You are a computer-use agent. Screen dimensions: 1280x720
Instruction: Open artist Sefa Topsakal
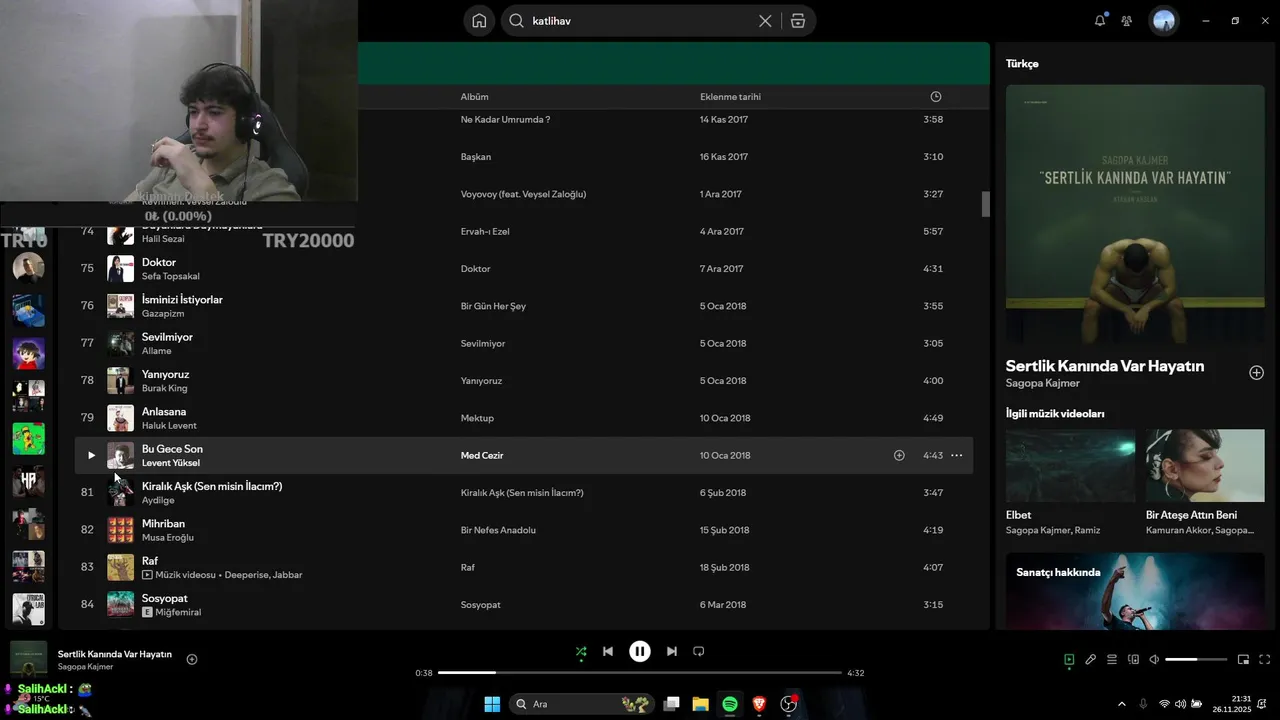click(x=171, y=276)
